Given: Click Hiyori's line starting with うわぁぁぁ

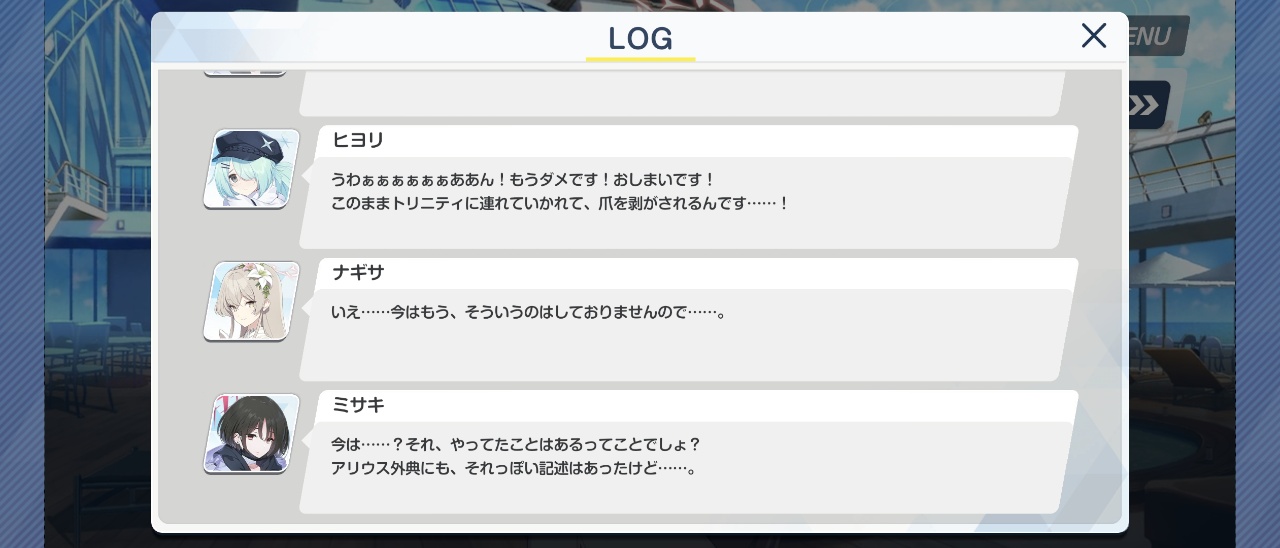Looking at the screenshot, I should (x=523, y=179).
